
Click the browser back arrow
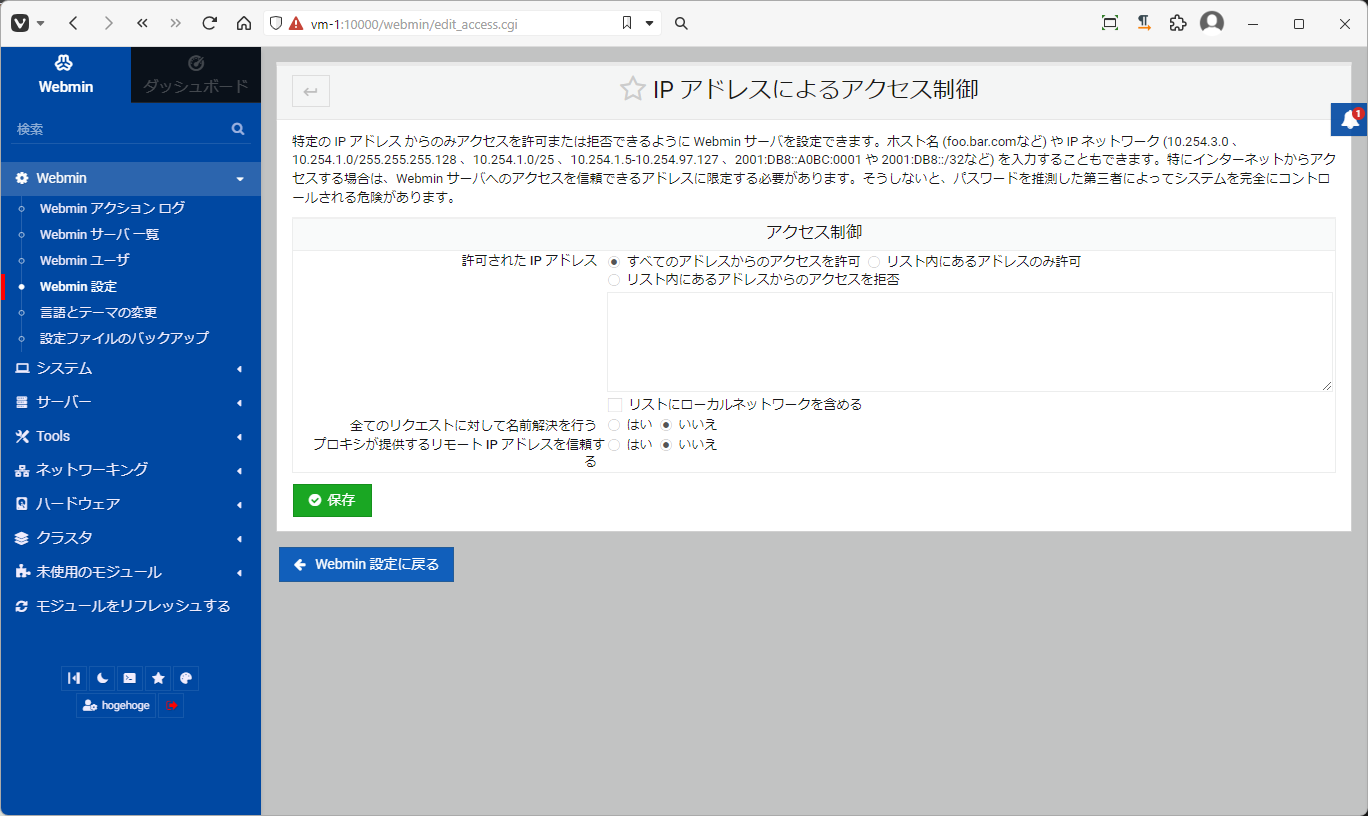click(x=74, y=23)
